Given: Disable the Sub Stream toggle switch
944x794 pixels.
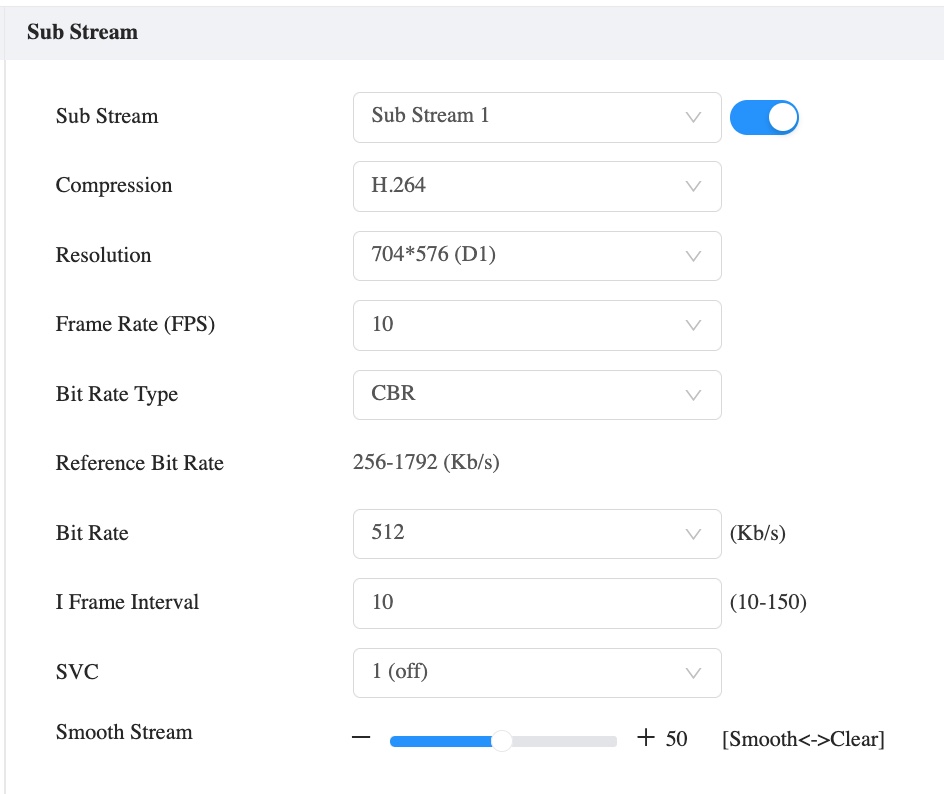Looking at the screenshot, I should click(x=764, y=117).
